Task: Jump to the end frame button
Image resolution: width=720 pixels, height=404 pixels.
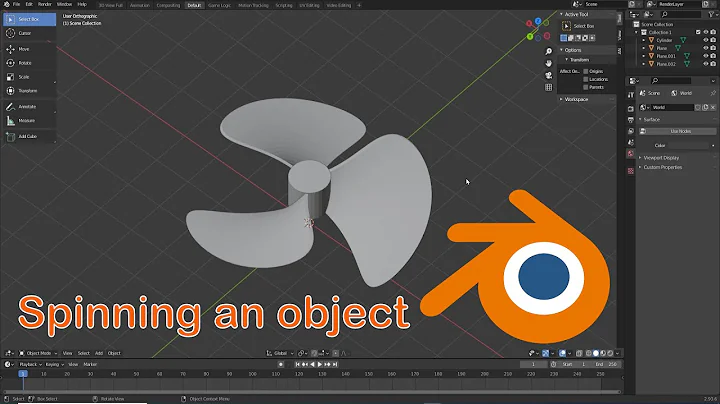Action: tap(335, 364)
